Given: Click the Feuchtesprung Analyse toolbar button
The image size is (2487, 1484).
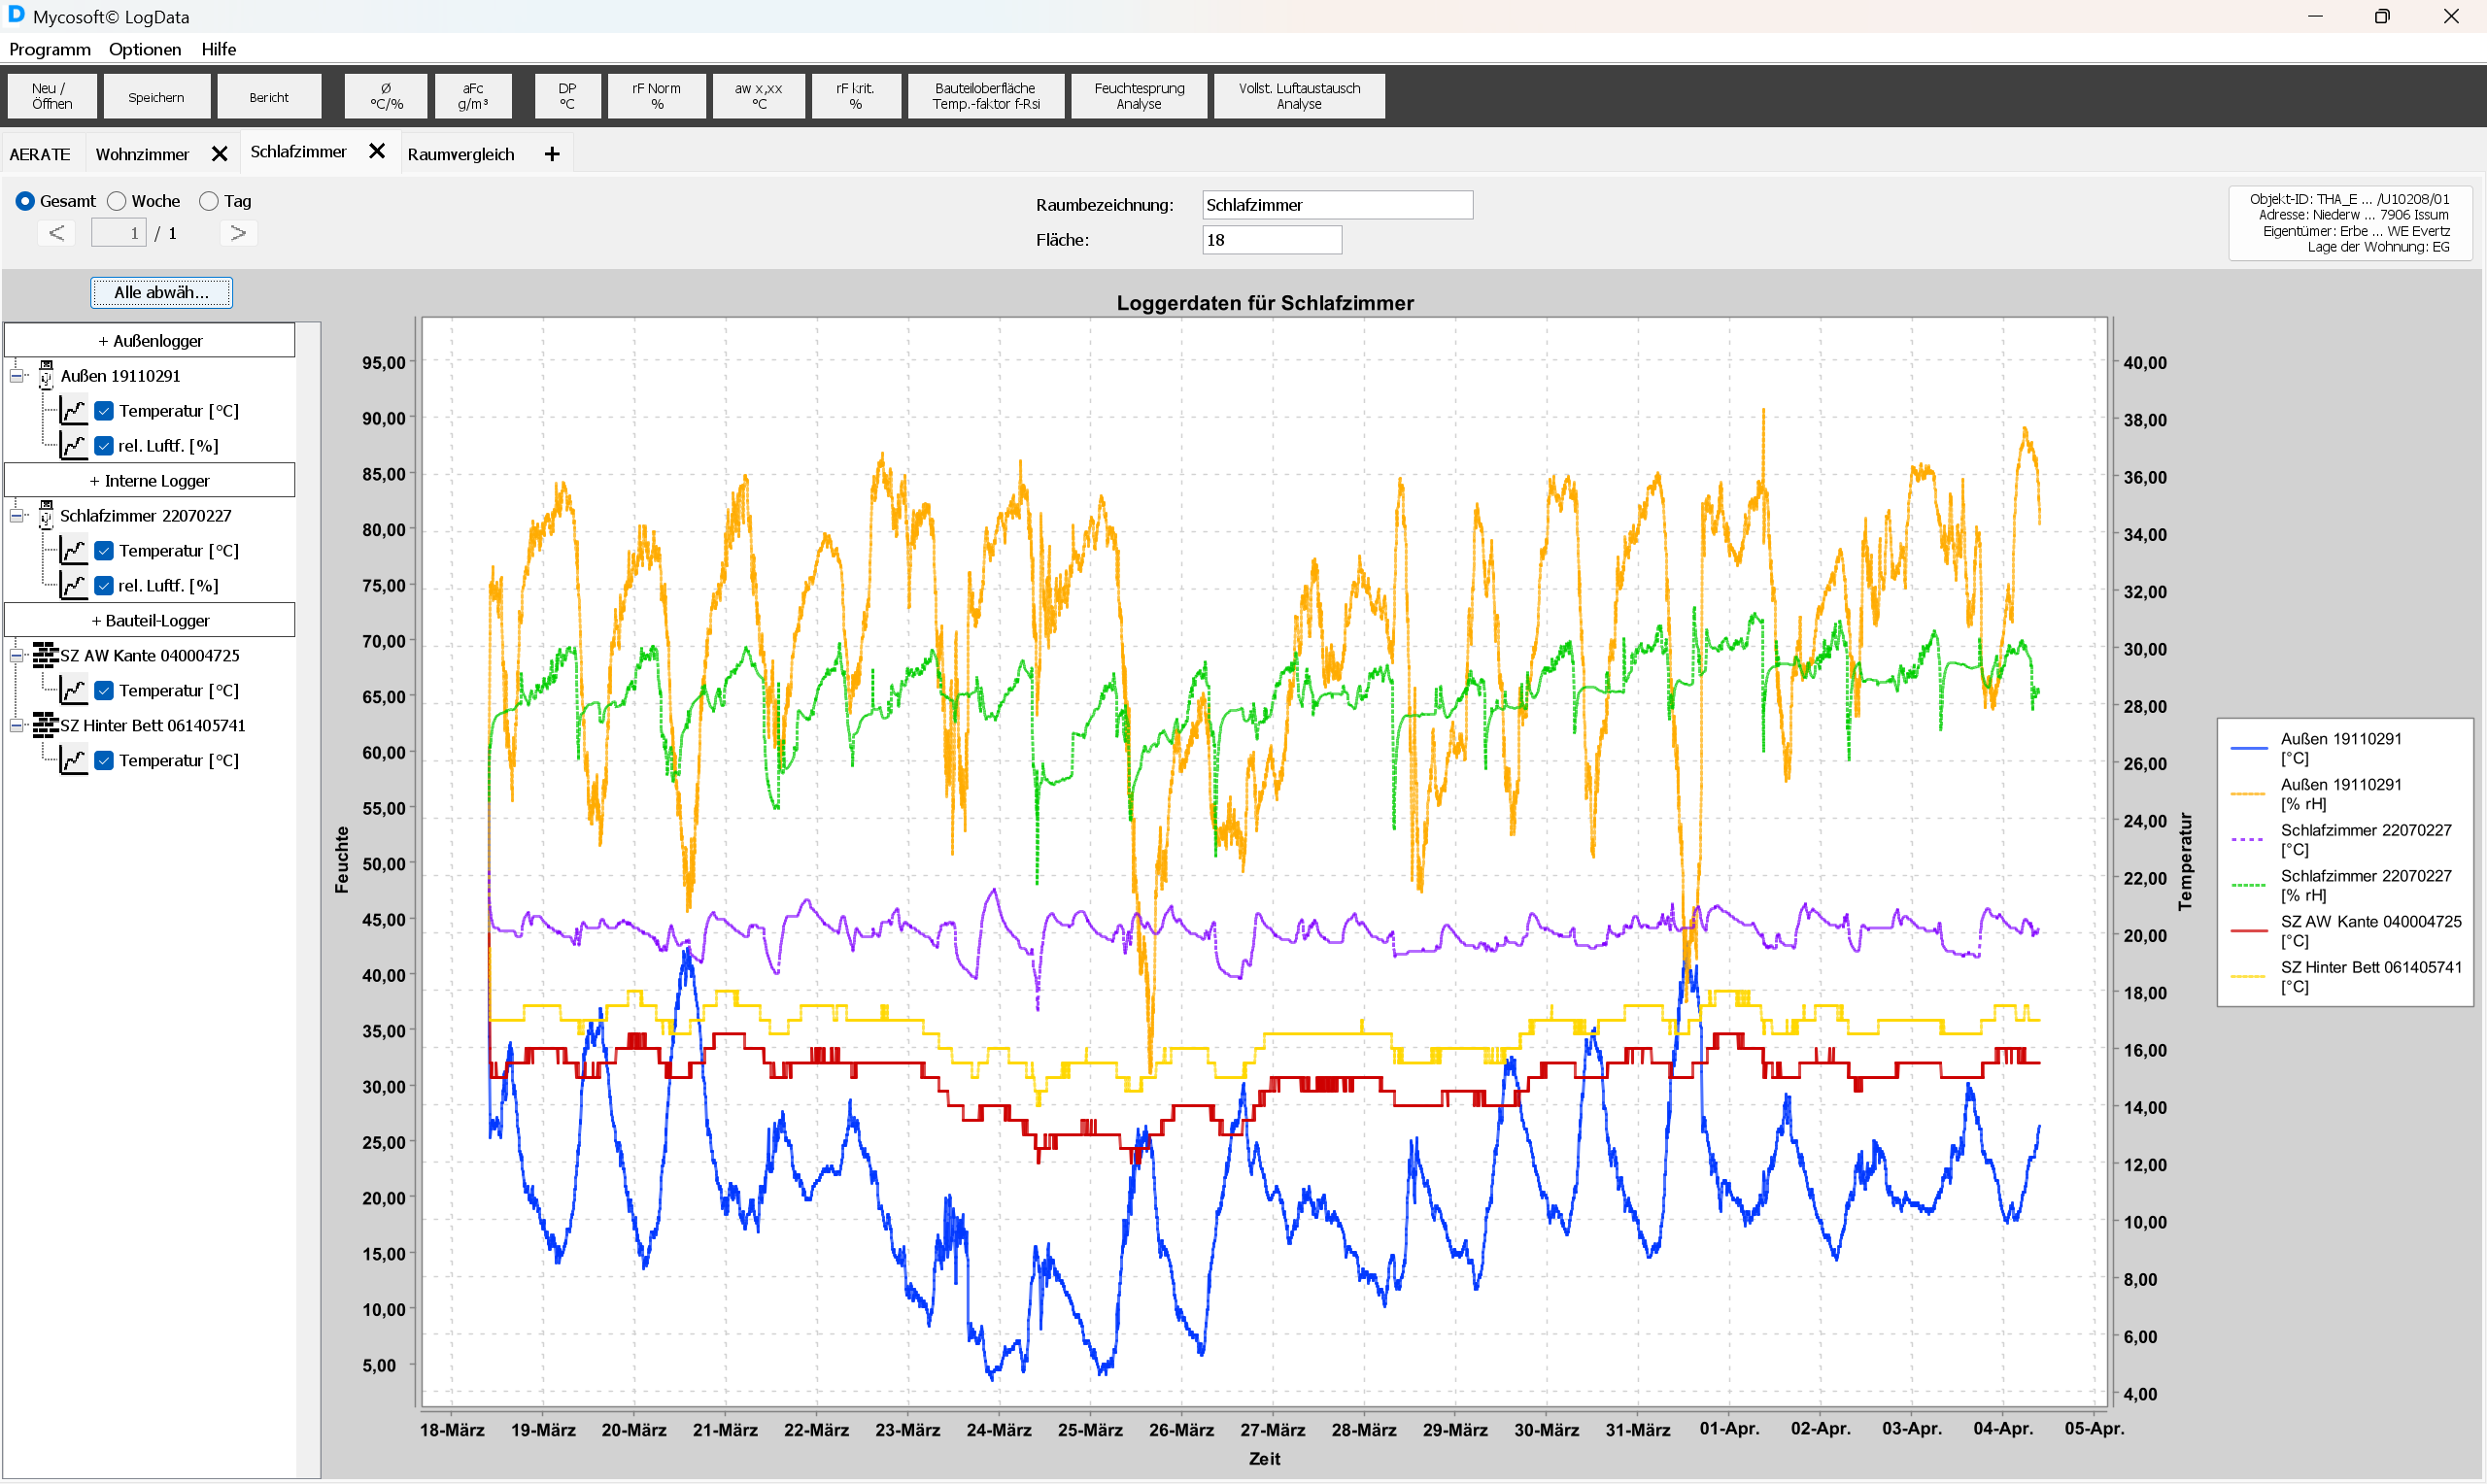Looking at the screenshot, I should point(1139,96).
